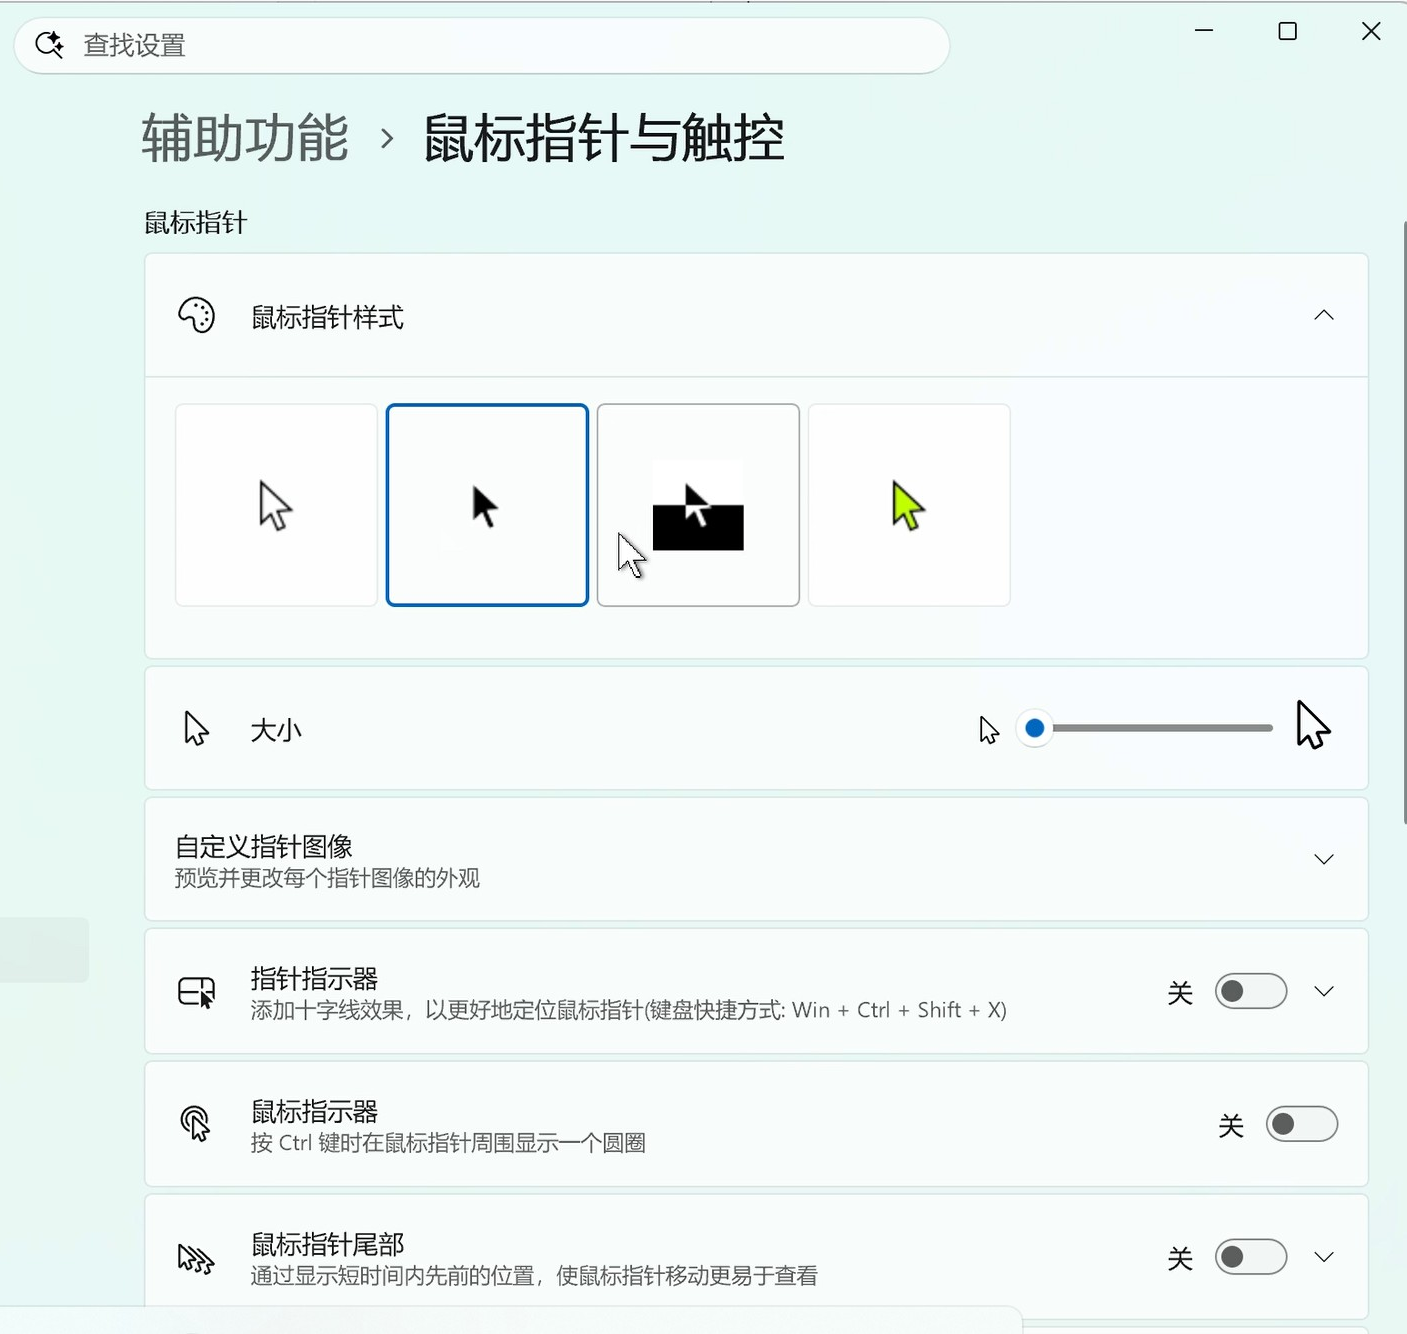Focus the 查找设置 search box
Image resolution: width=1407 pixels, height=1334 pixels.
pyautogui.click(x=482, y=45)
